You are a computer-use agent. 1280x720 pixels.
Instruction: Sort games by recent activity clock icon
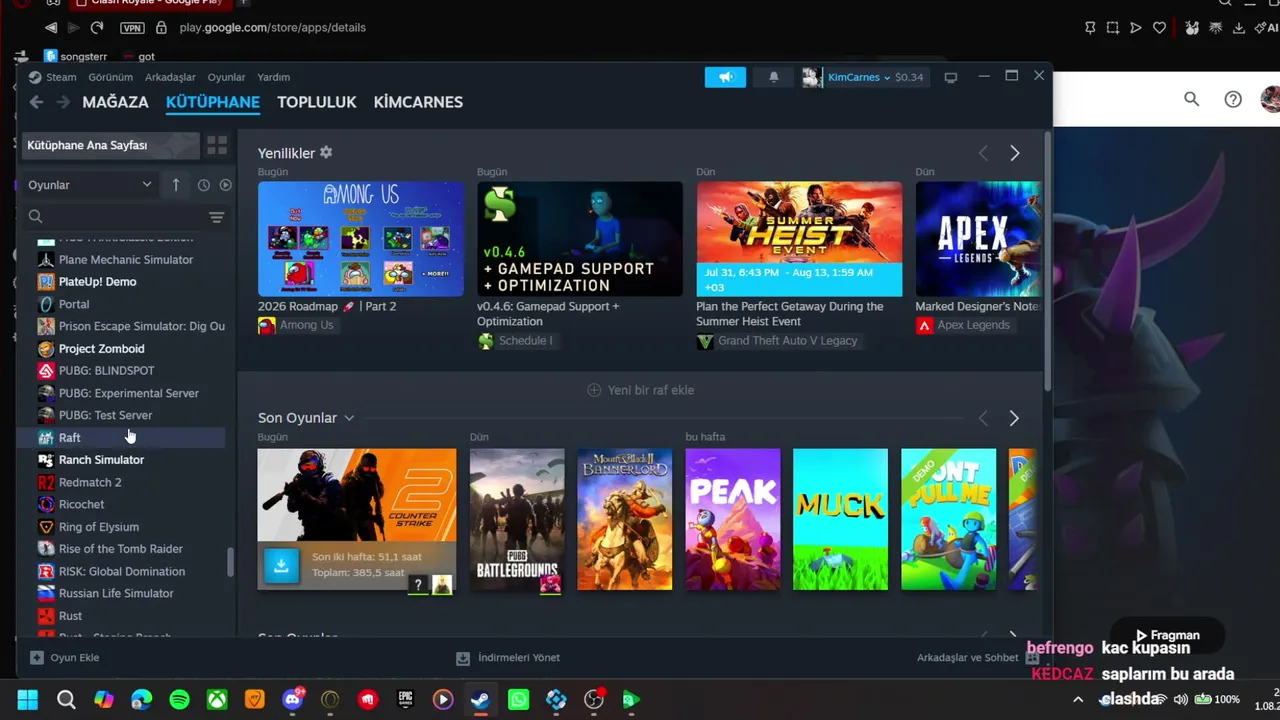[x=204, y=185]
